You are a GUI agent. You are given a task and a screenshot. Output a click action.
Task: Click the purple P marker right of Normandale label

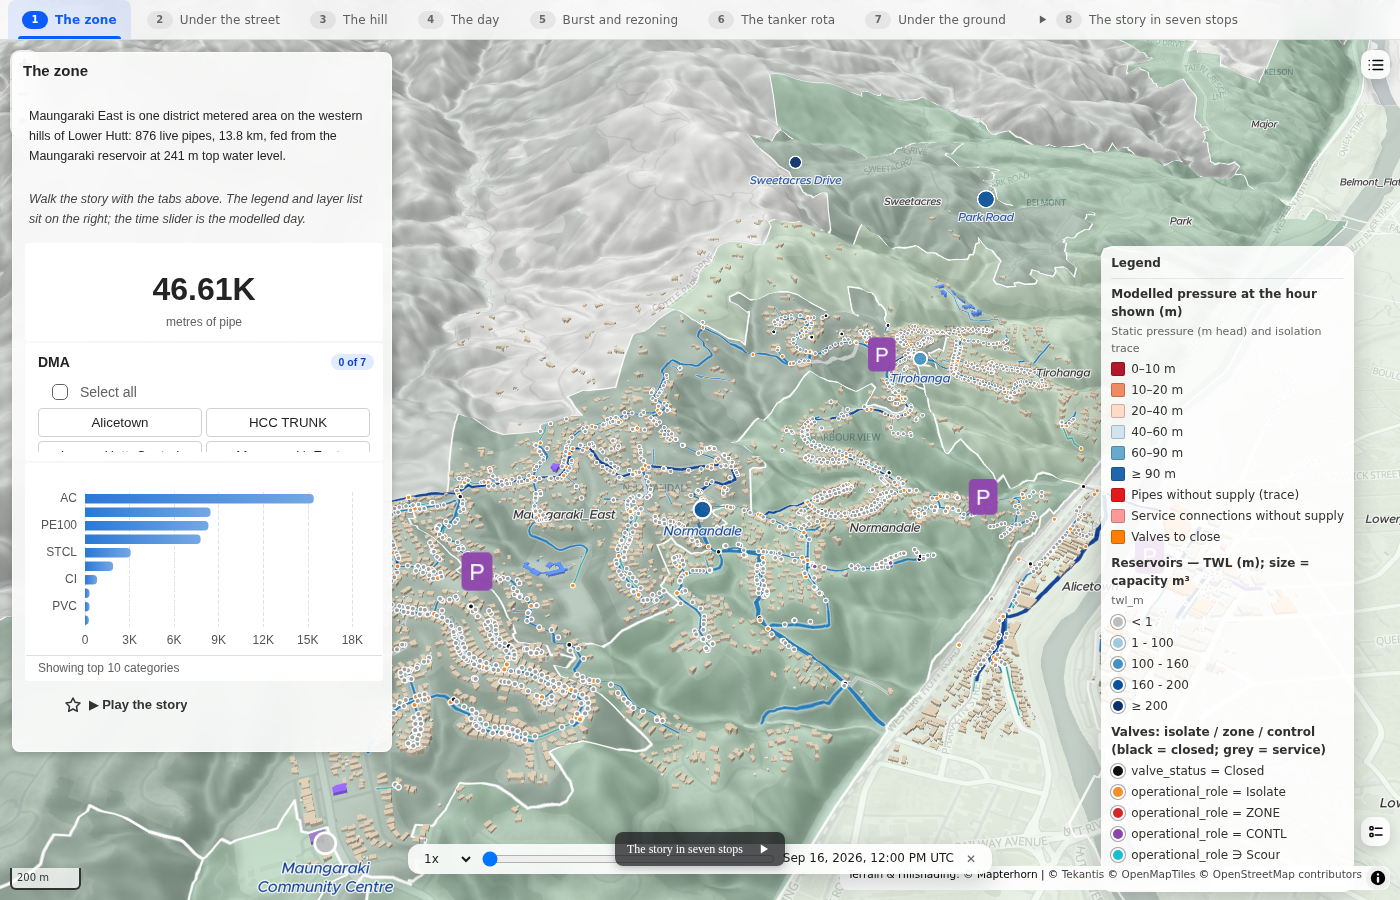983,496
